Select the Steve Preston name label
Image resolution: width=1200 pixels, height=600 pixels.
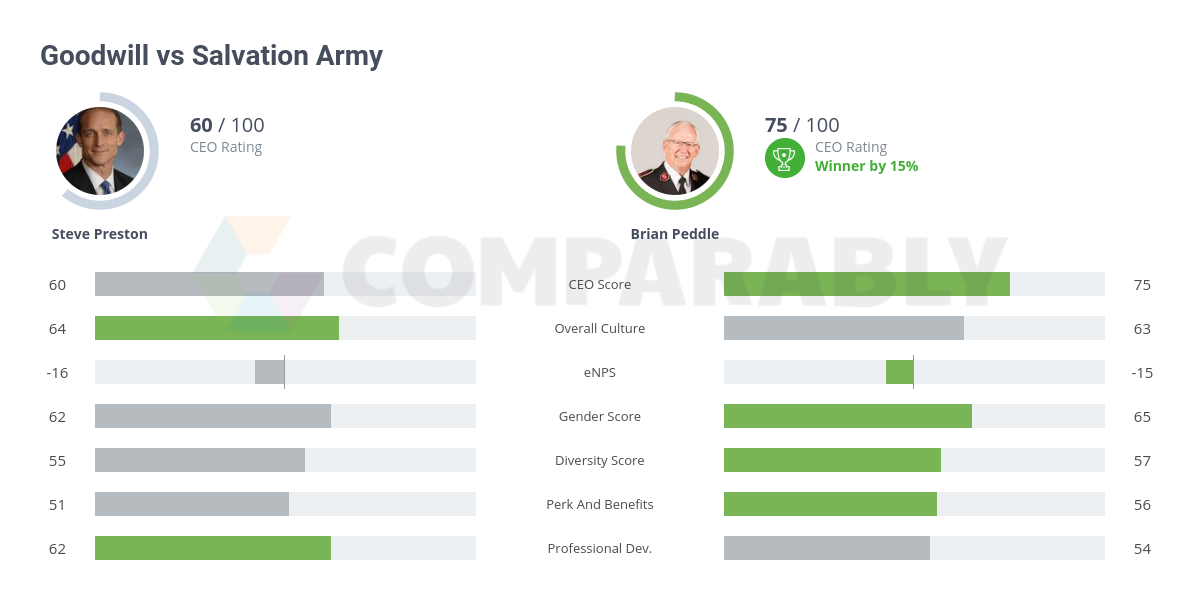pyautogui.click(x=100, y=234)
